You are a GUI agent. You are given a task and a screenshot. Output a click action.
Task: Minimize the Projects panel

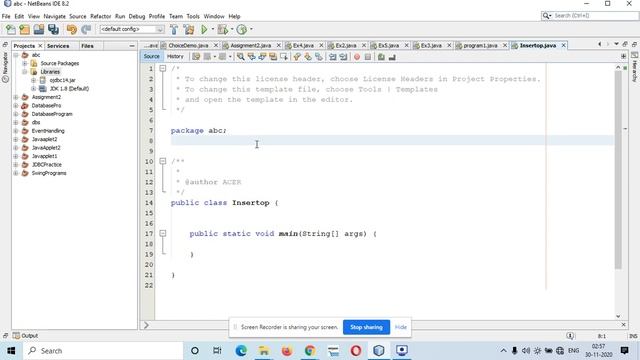132,46
